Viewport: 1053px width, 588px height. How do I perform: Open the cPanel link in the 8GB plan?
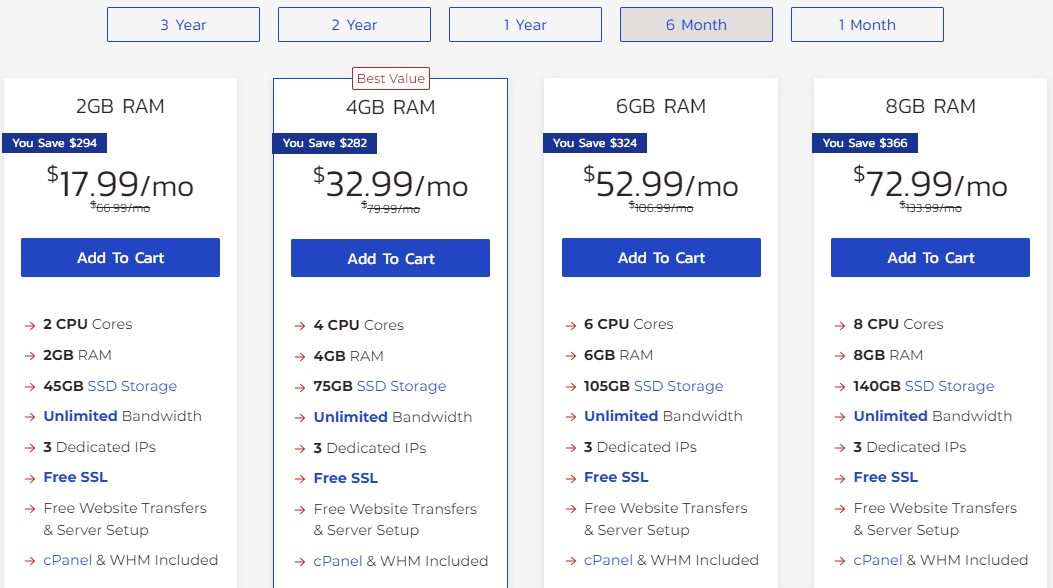click(x=877, y=560)
